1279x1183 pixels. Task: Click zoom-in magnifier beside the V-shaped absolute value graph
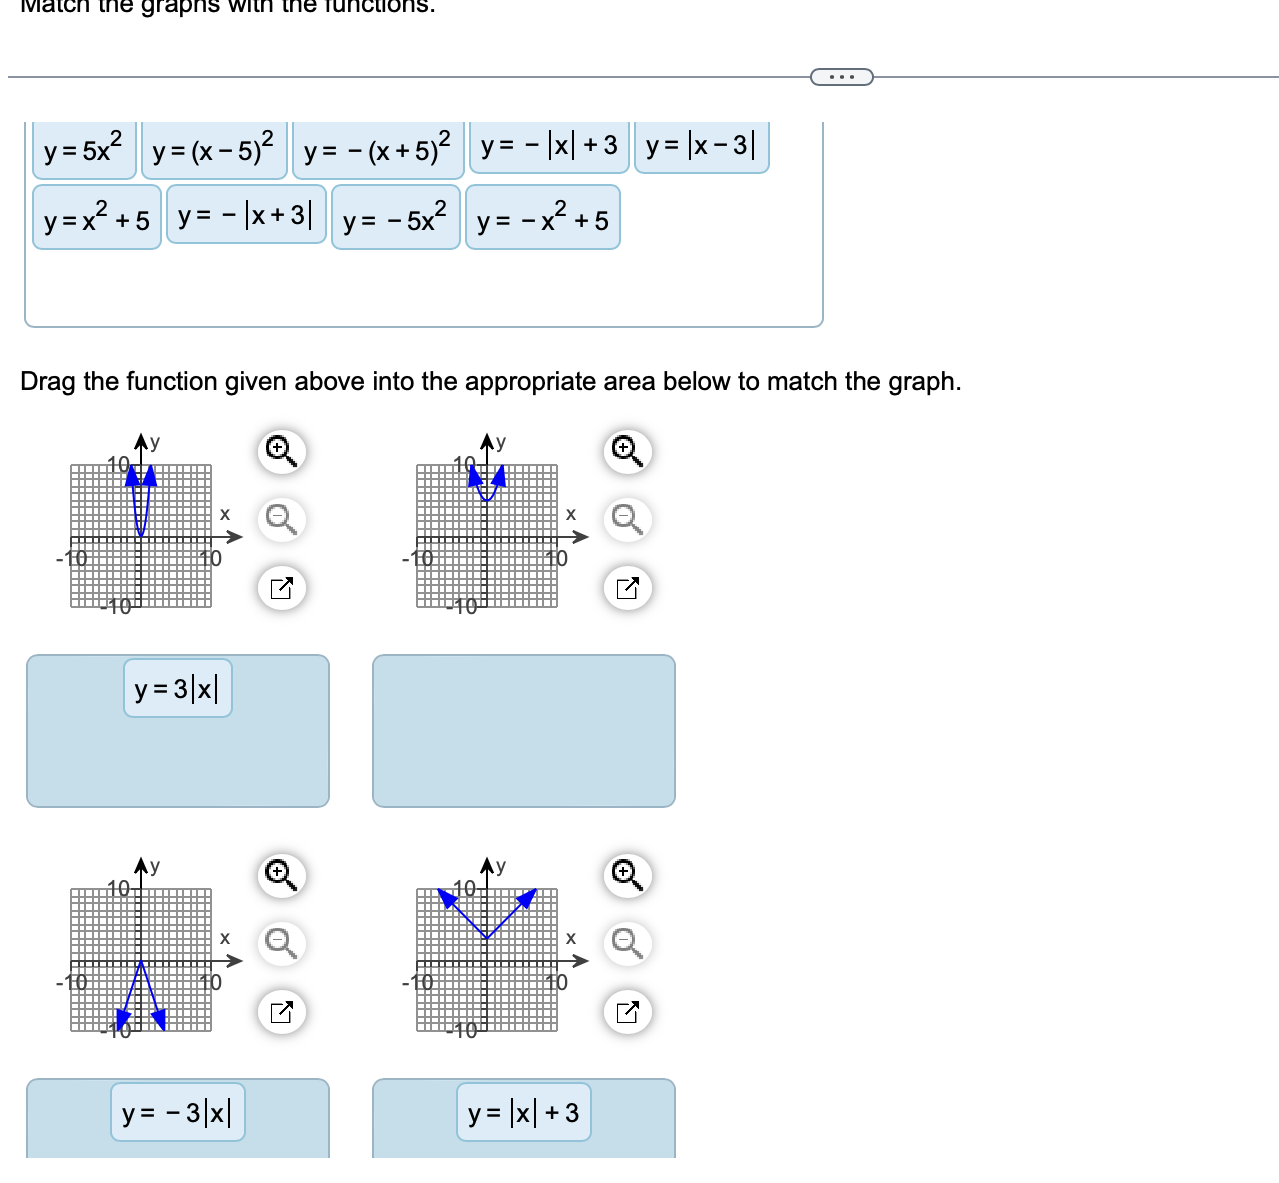627,875
